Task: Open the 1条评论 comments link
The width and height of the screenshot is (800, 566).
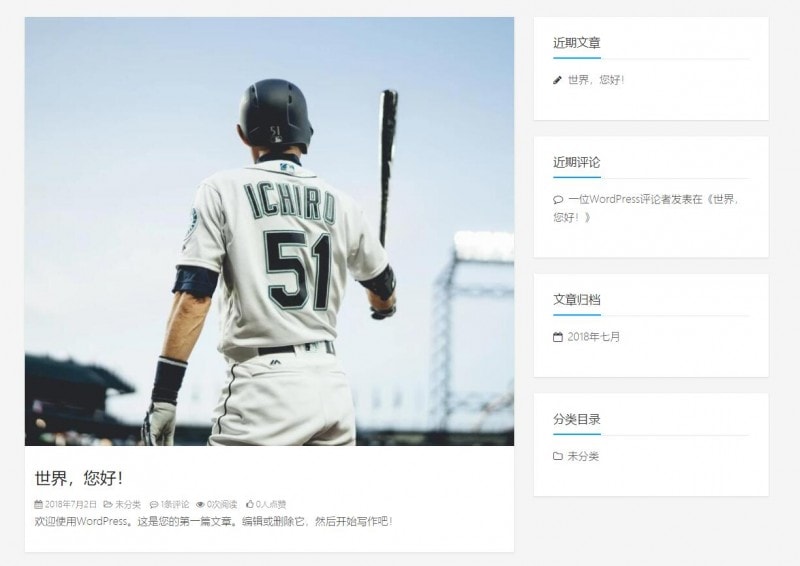Action: 174,504
